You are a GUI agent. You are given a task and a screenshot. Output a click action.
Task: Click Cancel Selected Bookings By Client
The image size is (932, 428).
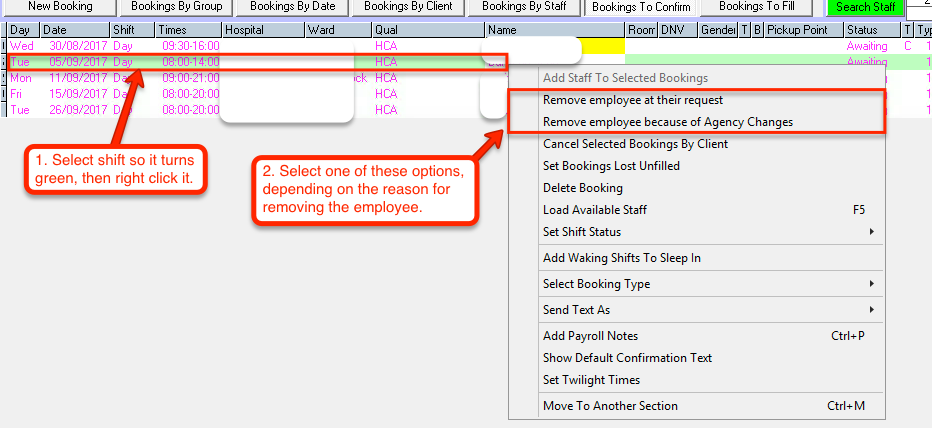coord(635,144)
